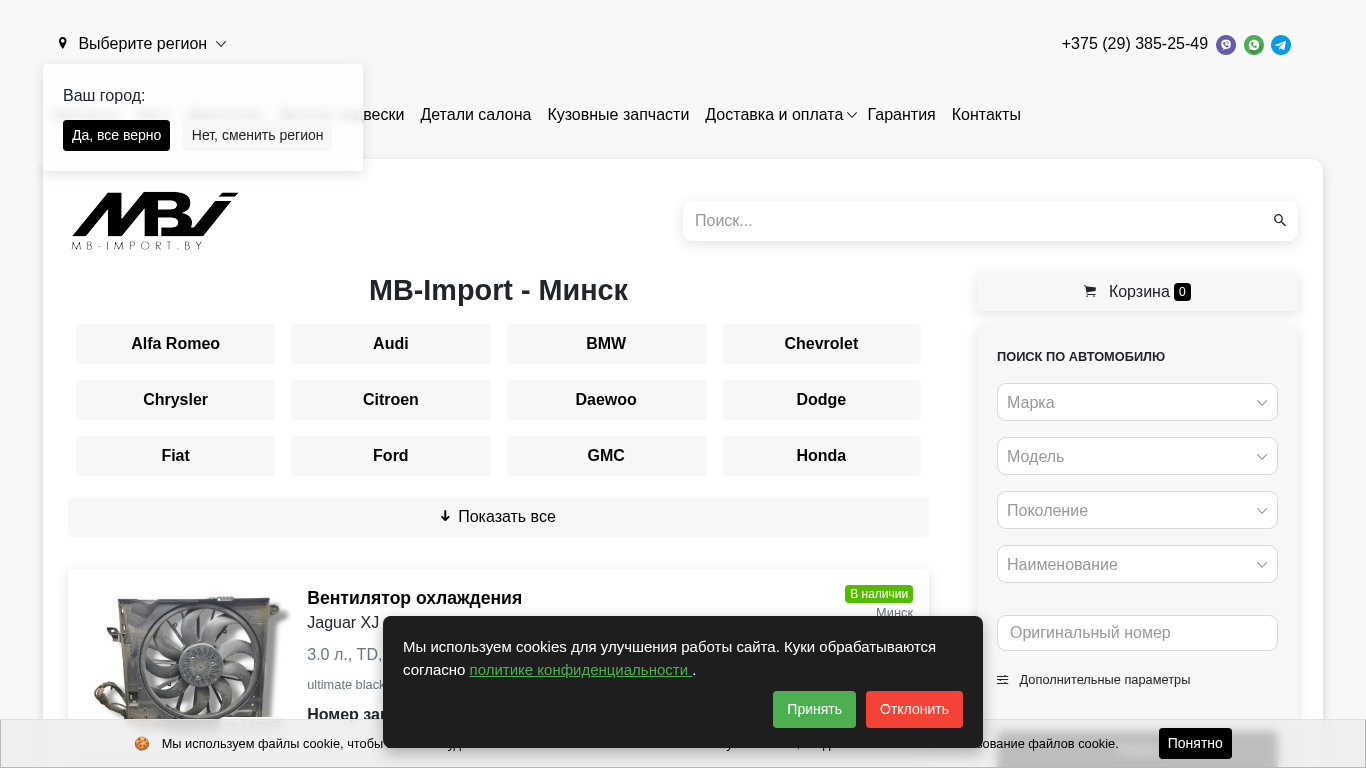Open the Гарантия menu item
The height and width of the screenshot is (768, 1366).
point(901,115)
